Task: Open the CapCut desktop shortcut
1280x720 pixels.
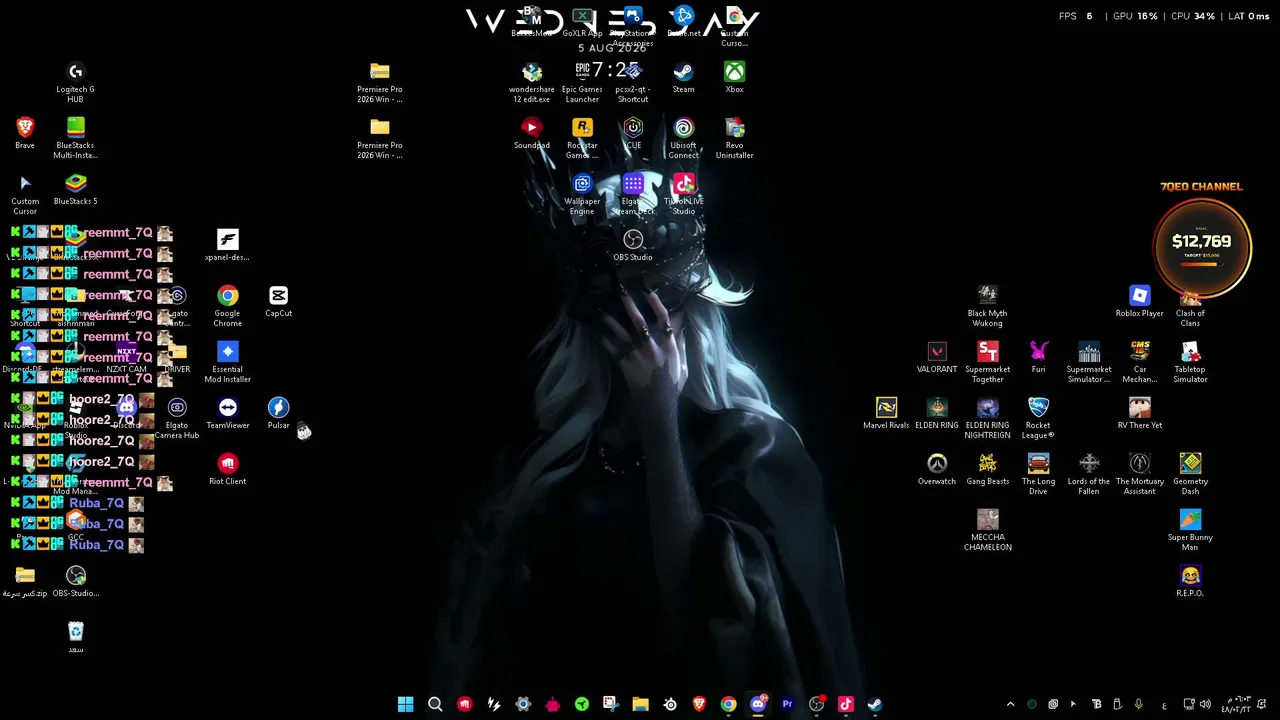Action: 278,296
